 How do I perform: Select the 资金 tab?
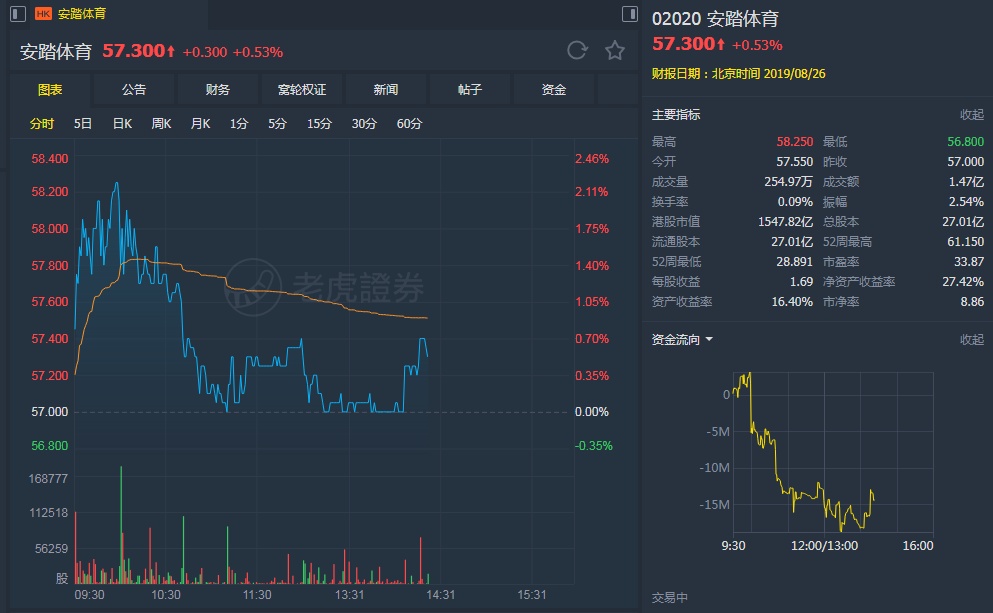554,90
